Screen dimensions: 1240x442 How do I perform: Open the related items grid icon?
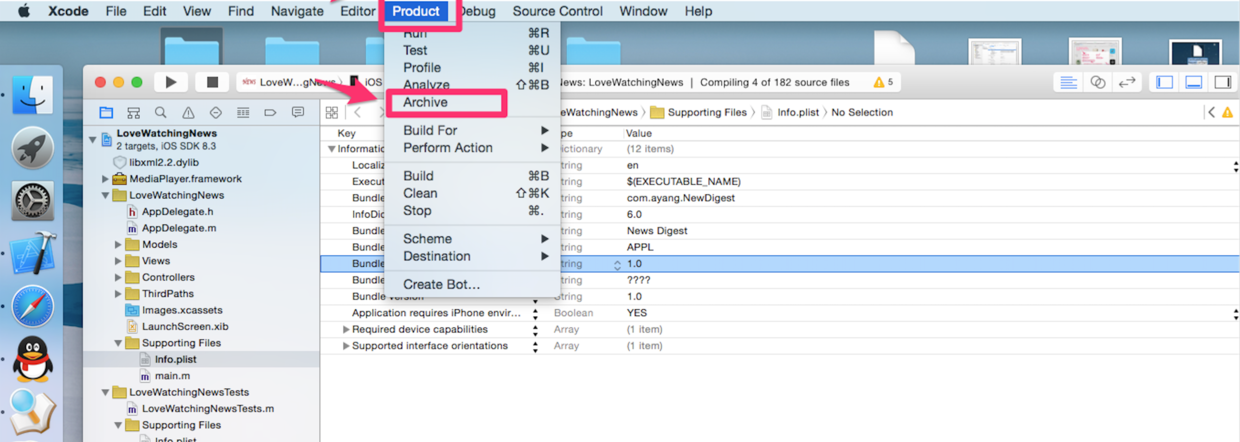332,113
